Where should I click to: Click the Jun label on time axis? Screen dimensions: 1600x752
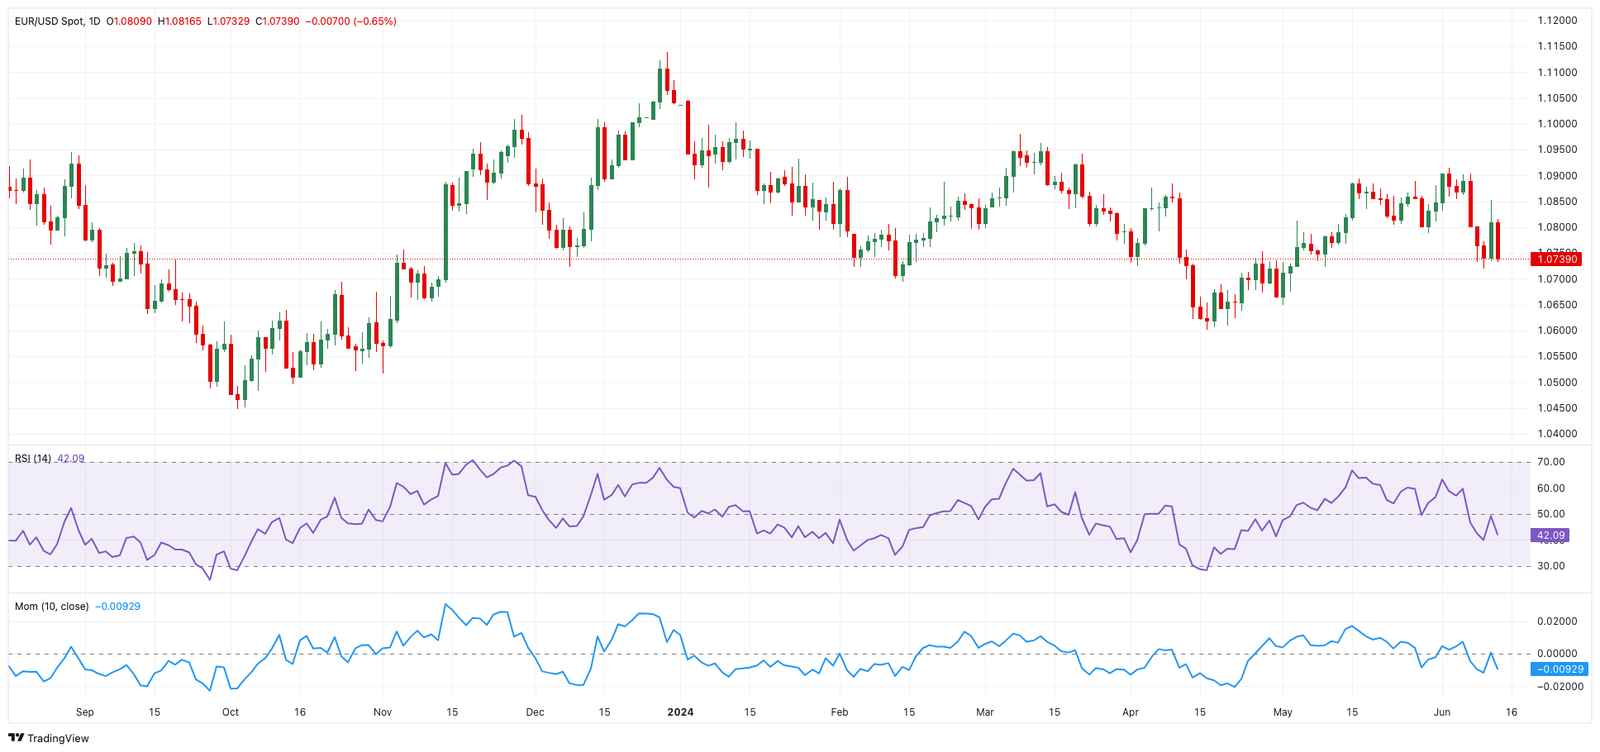pyautogui.click(x=1442, y=712)
